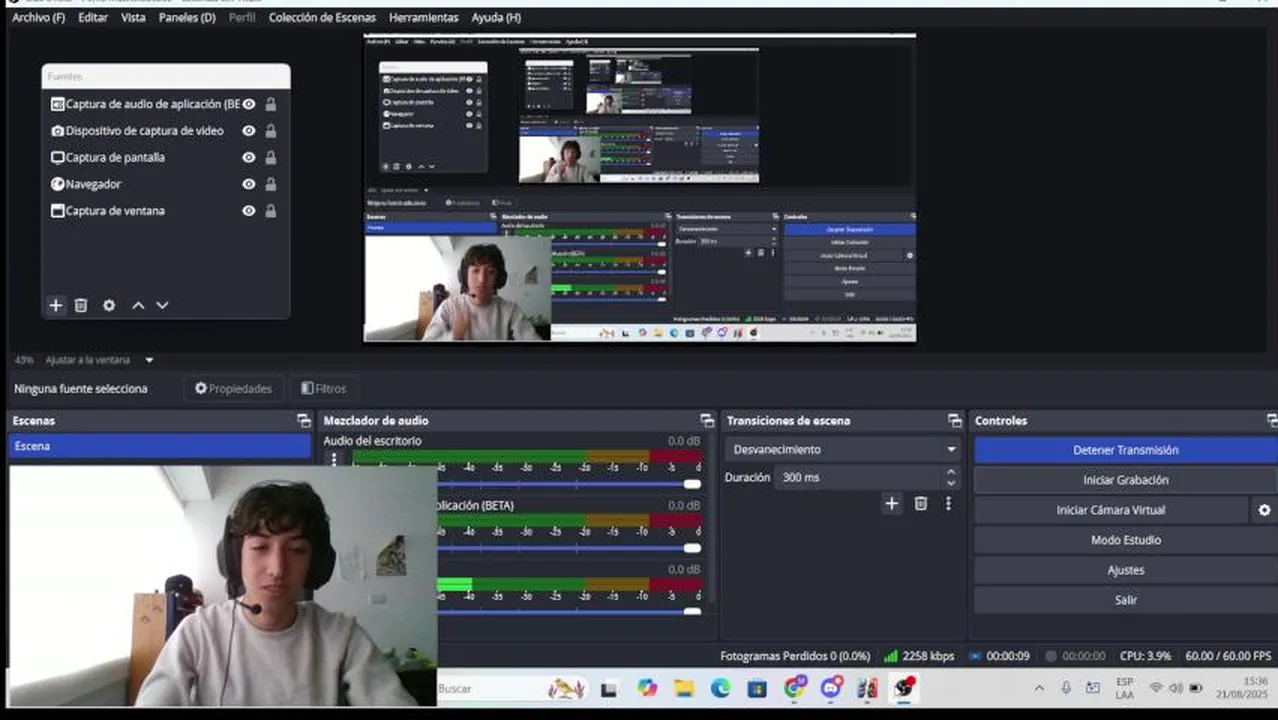Hide Captura de audio de aplicación source
Image resolution: width=1278 pixels, height=720 pixels.
click(249, 104)
